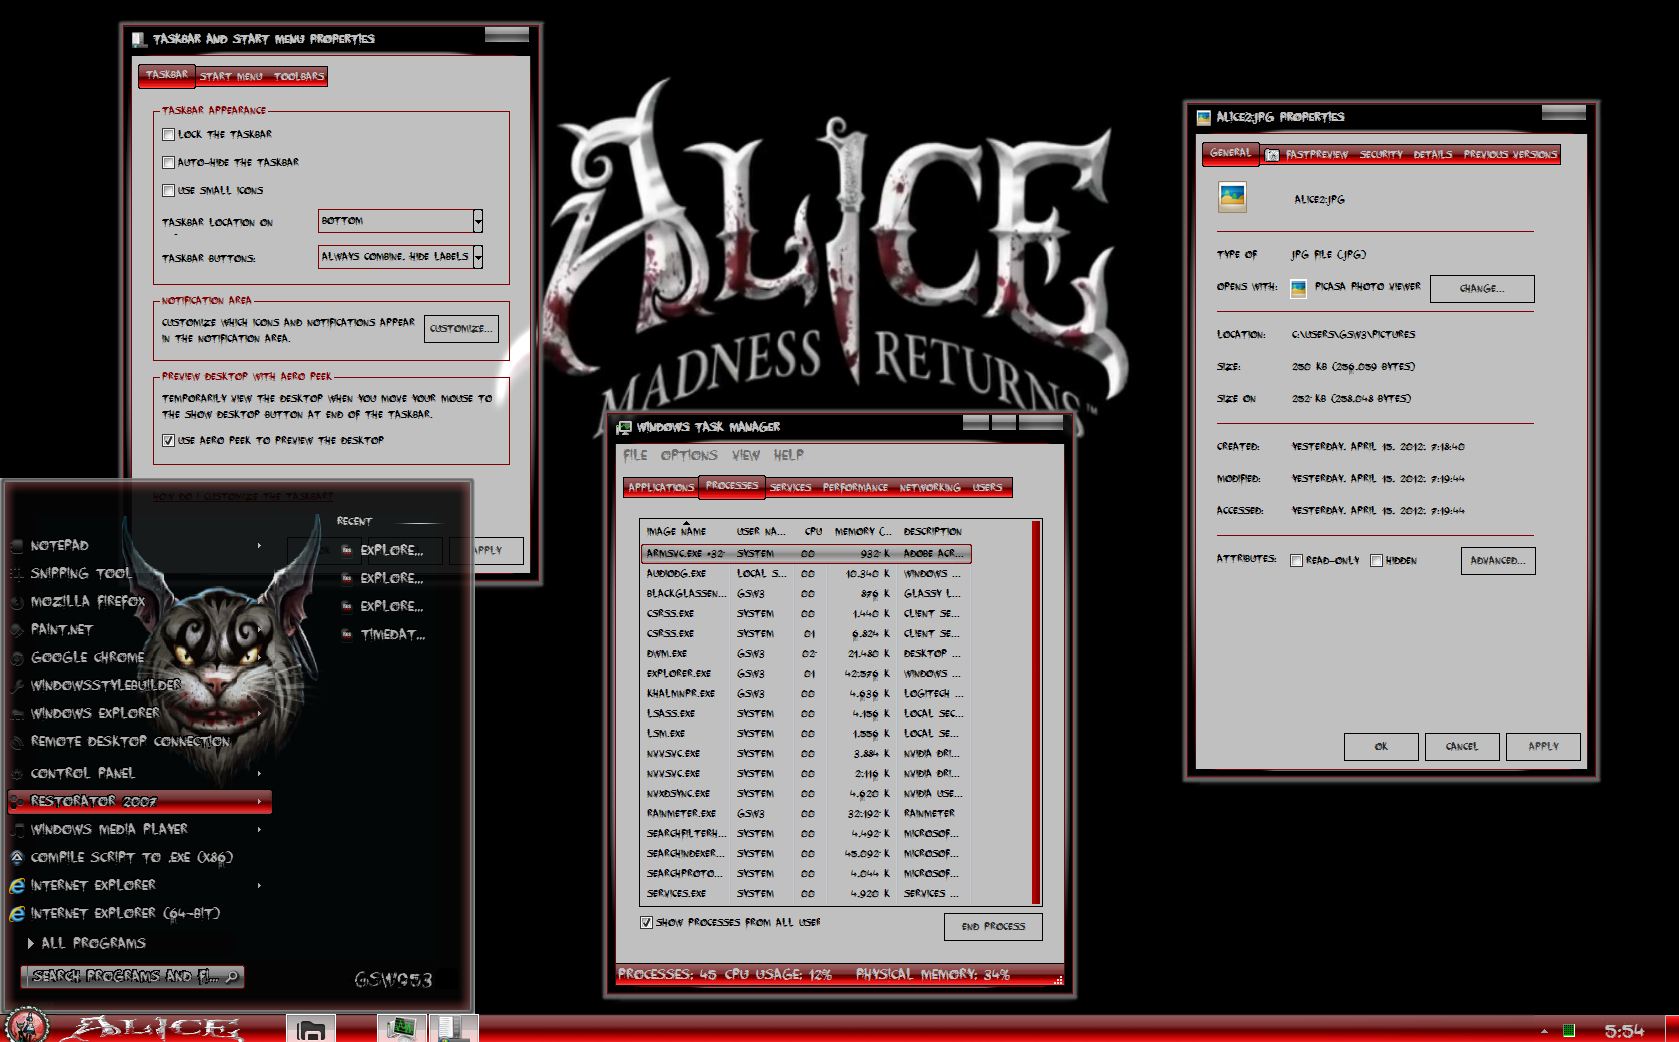Click the Alice2.jpg file thumbnail icon

pos(1232,198)
